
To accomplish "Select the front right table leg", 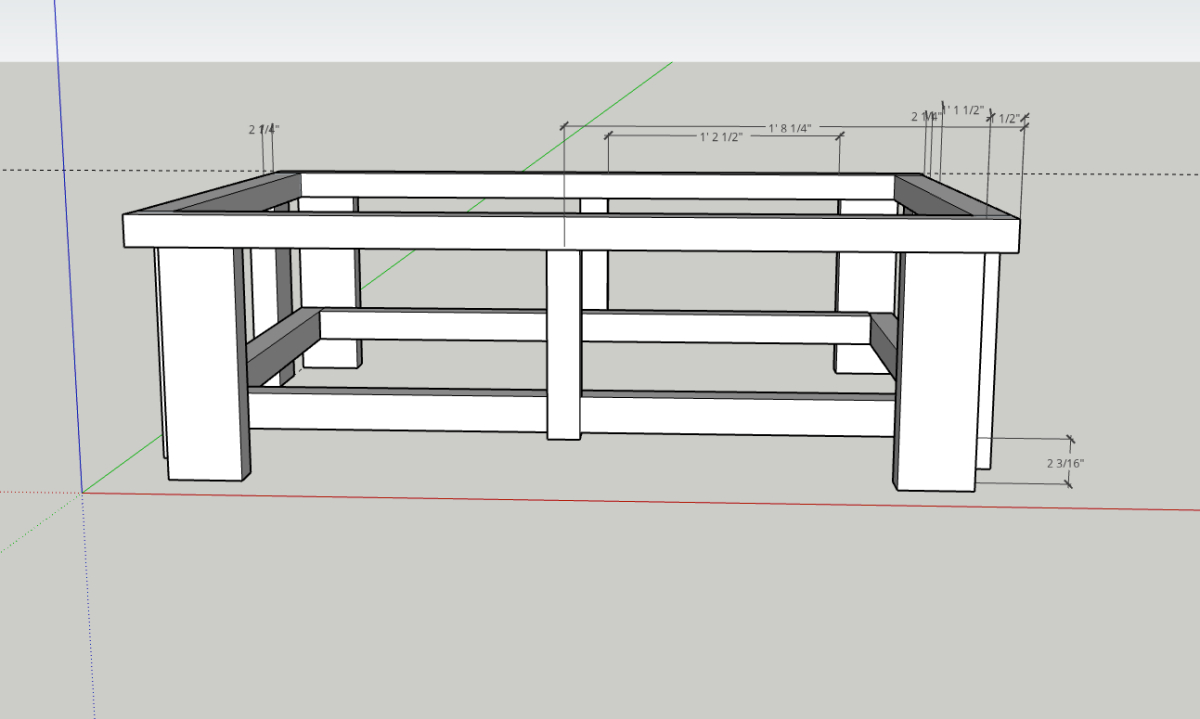I will (x=935, y=370).
